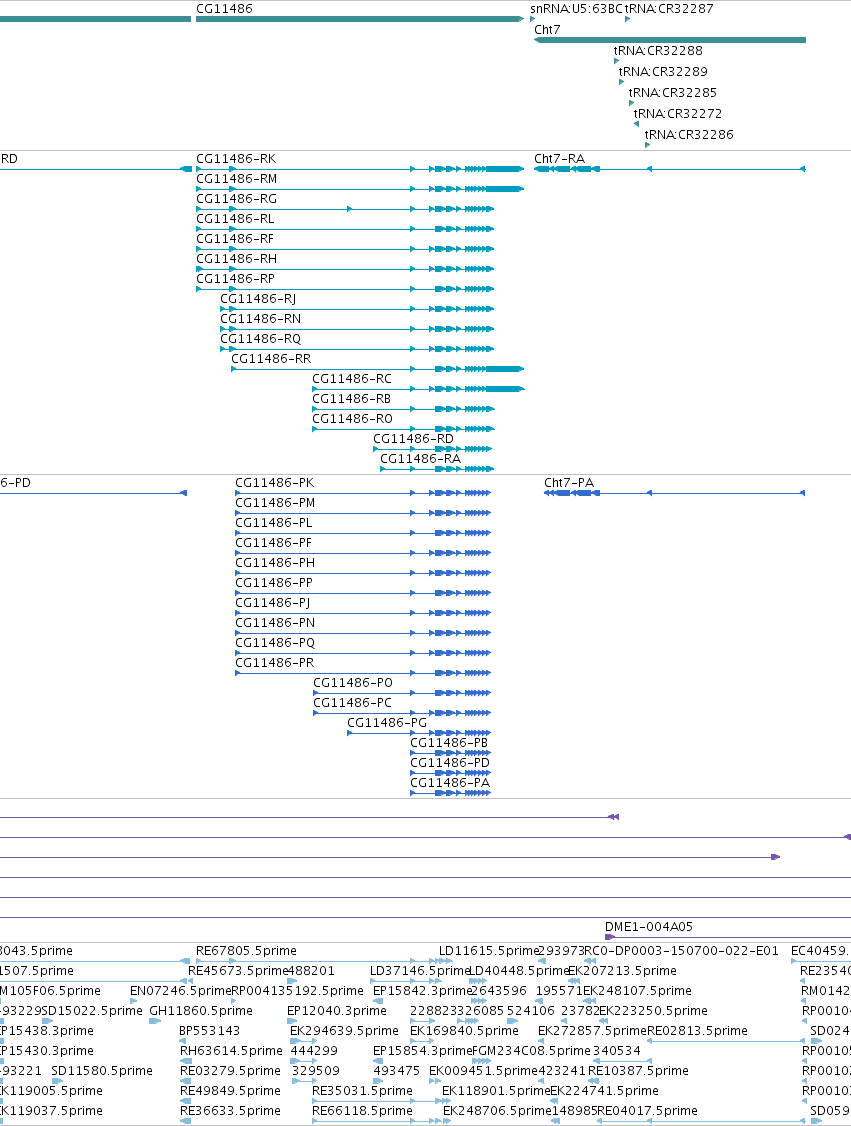The width and height of the screenshot is (851, 1126).
Task: Select the CG11486-PH protein
Action: pos(275,563)
